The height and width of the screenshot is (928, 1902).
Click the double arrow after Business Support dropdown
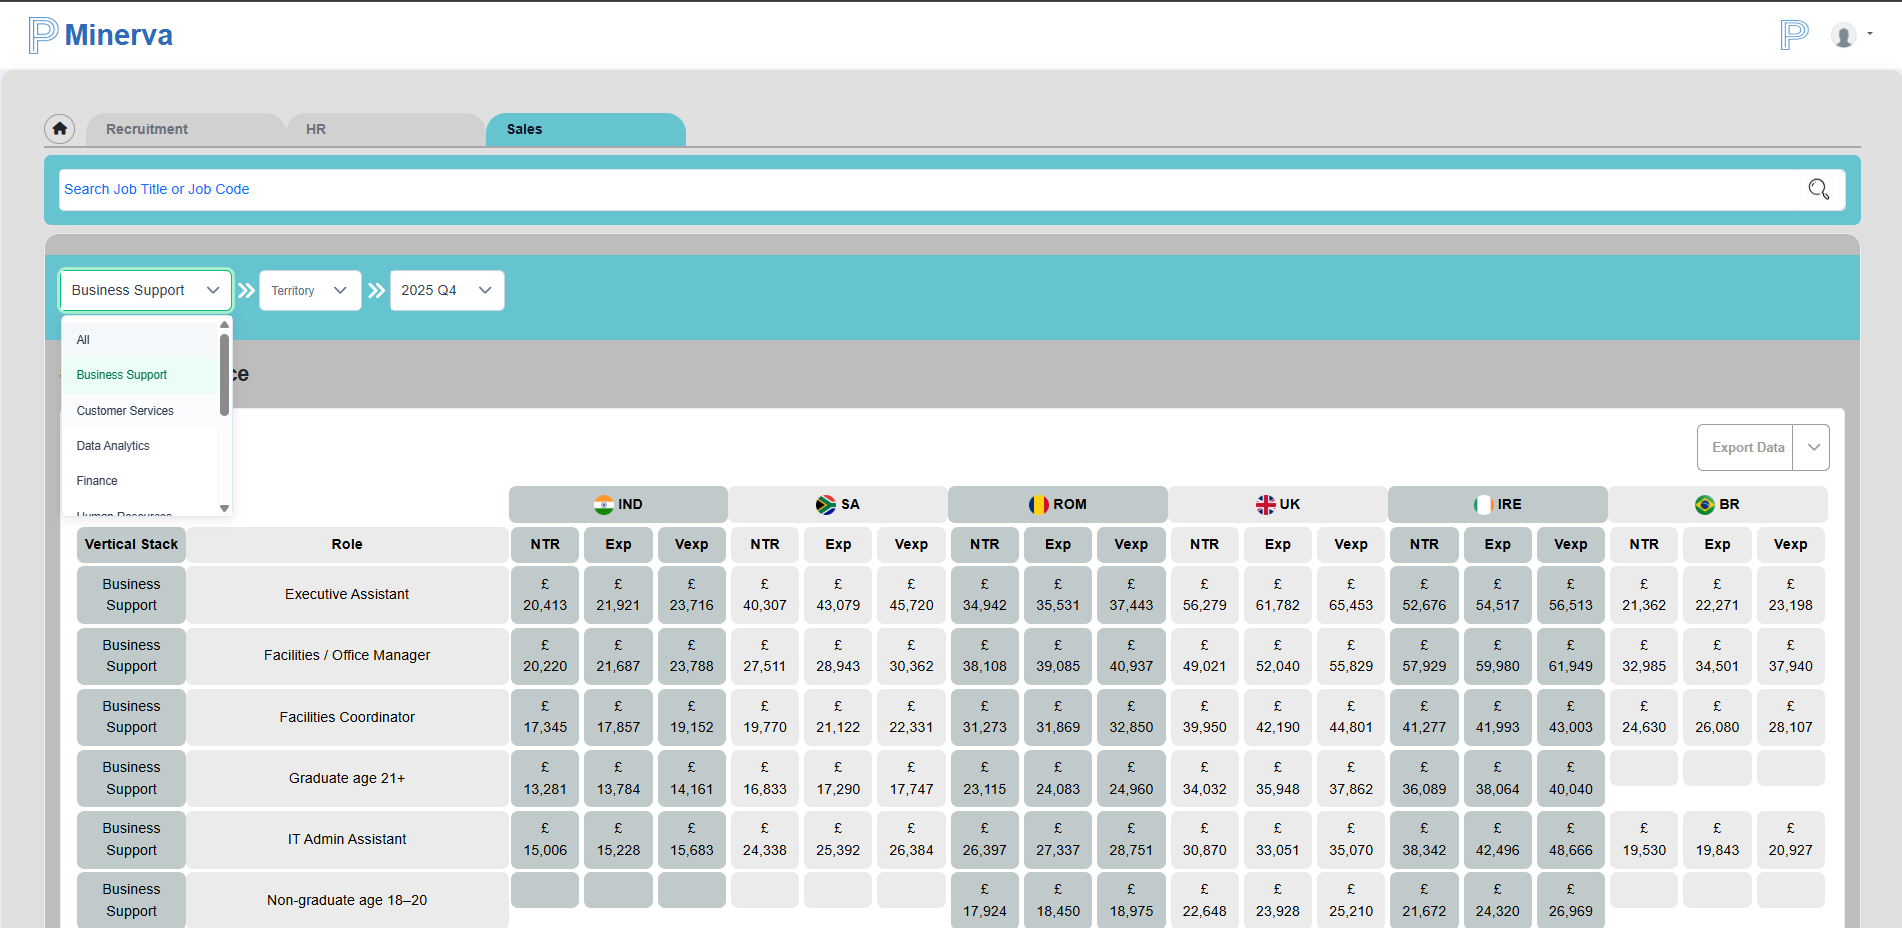point(246,290)
